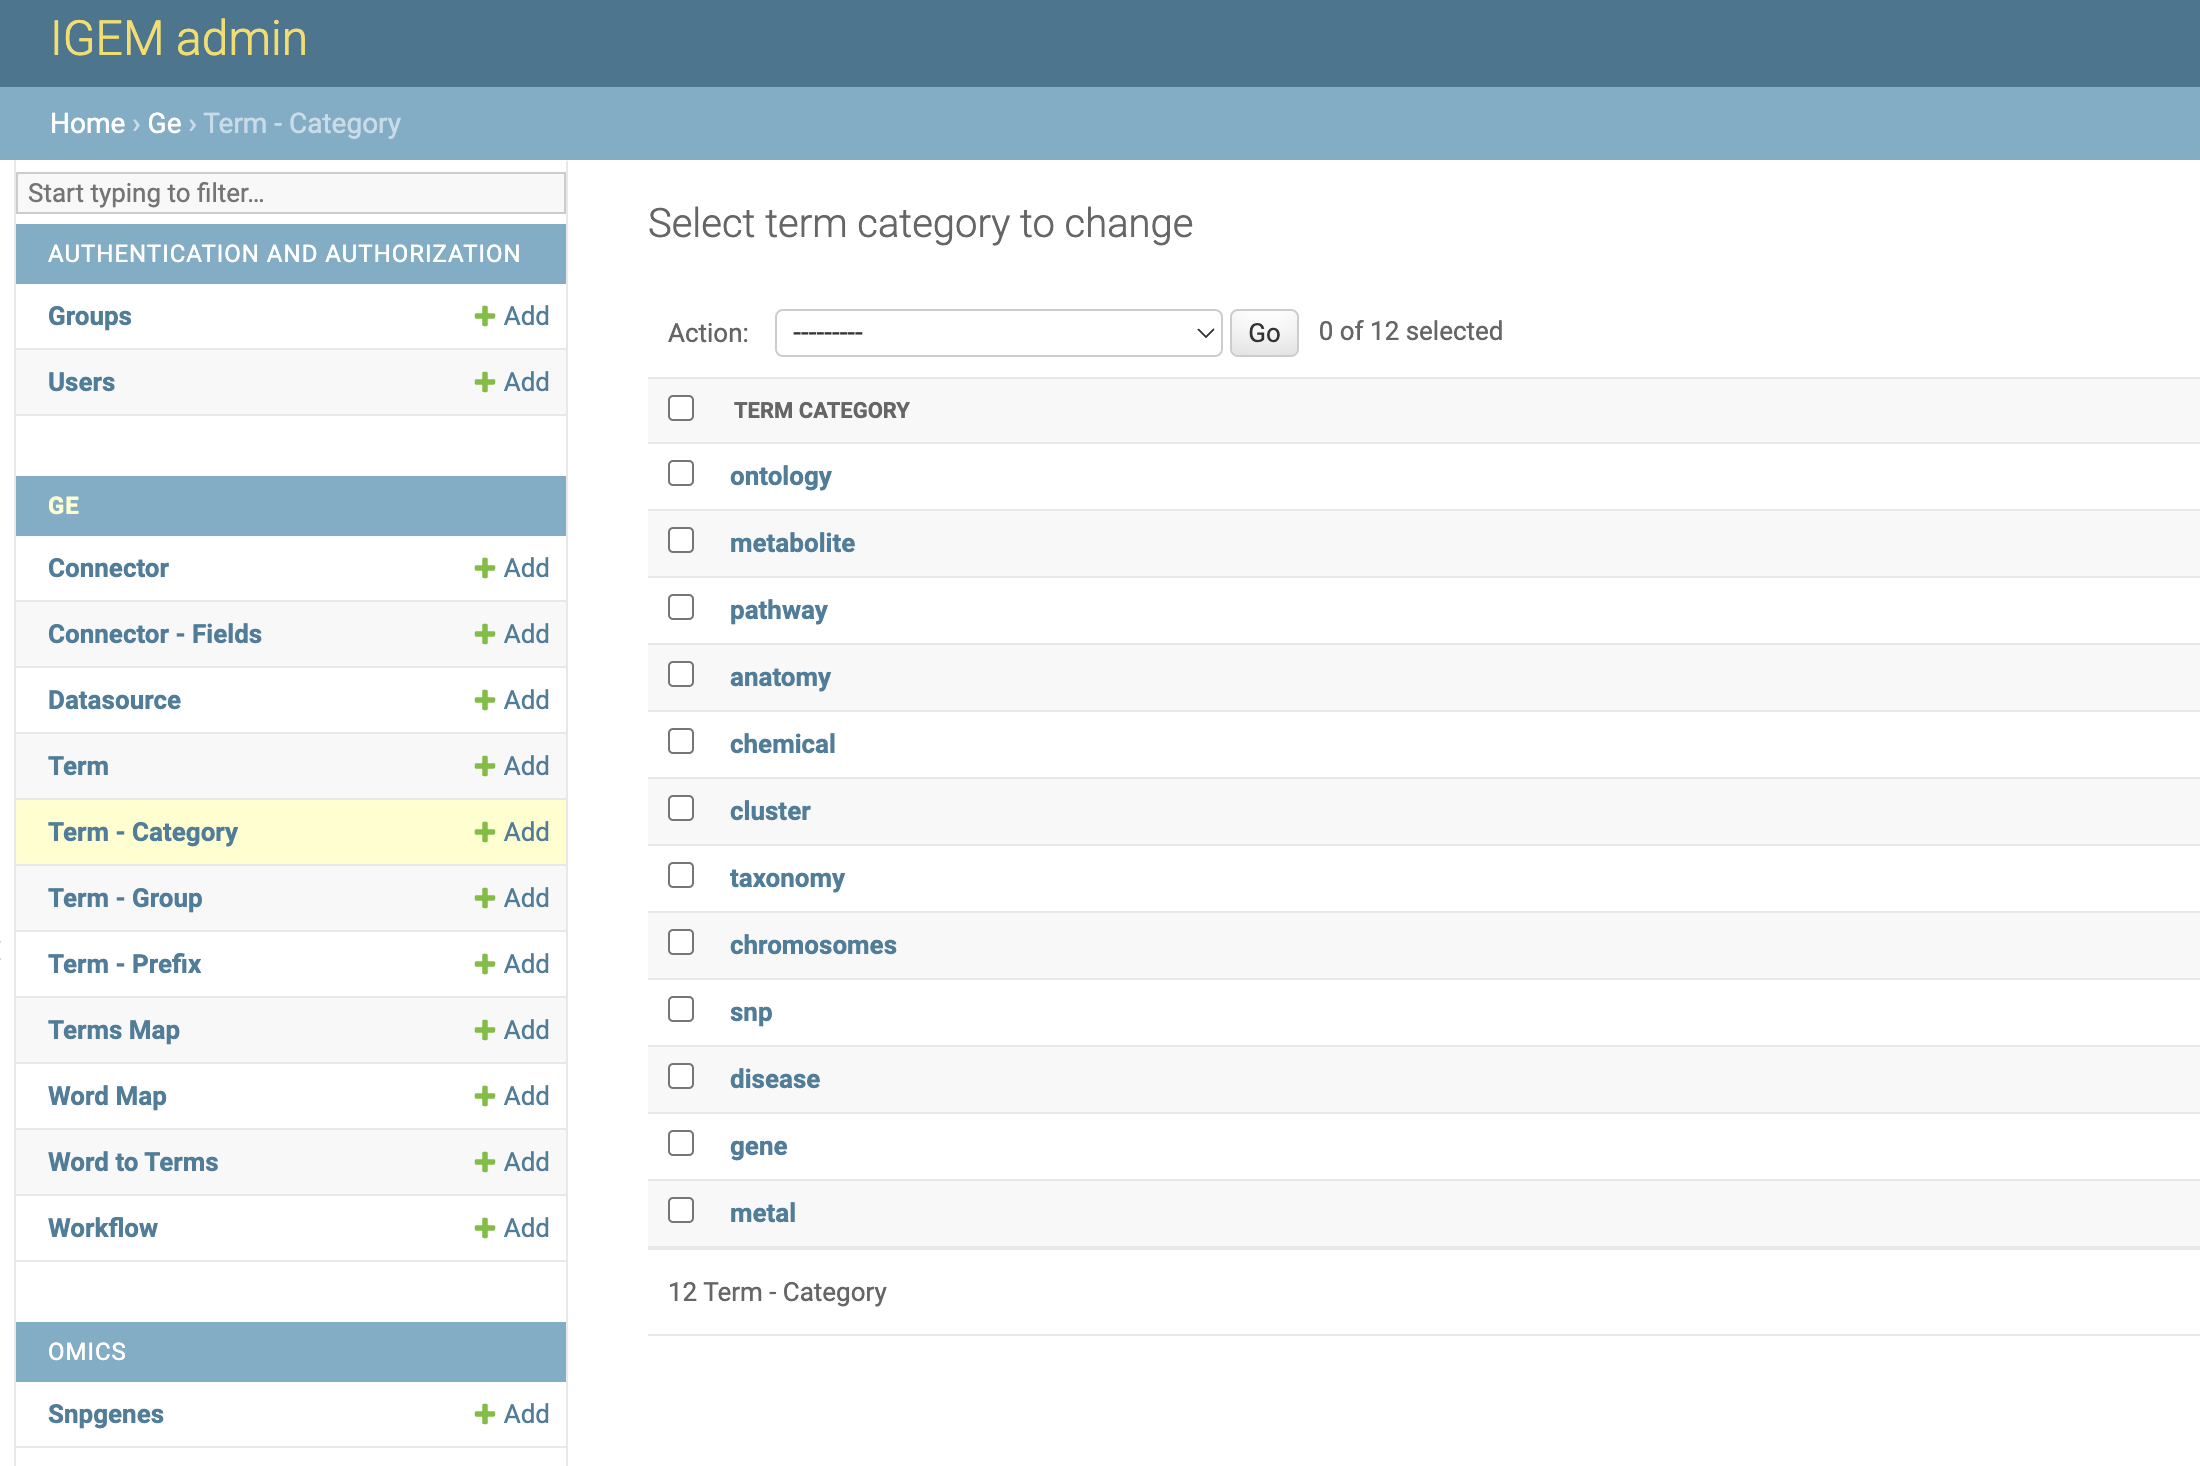Image resolution: width=2200 pixels, height=1466 pixels.
Task: Open the Action dropdown menu
Action: (x=998, y=333)
